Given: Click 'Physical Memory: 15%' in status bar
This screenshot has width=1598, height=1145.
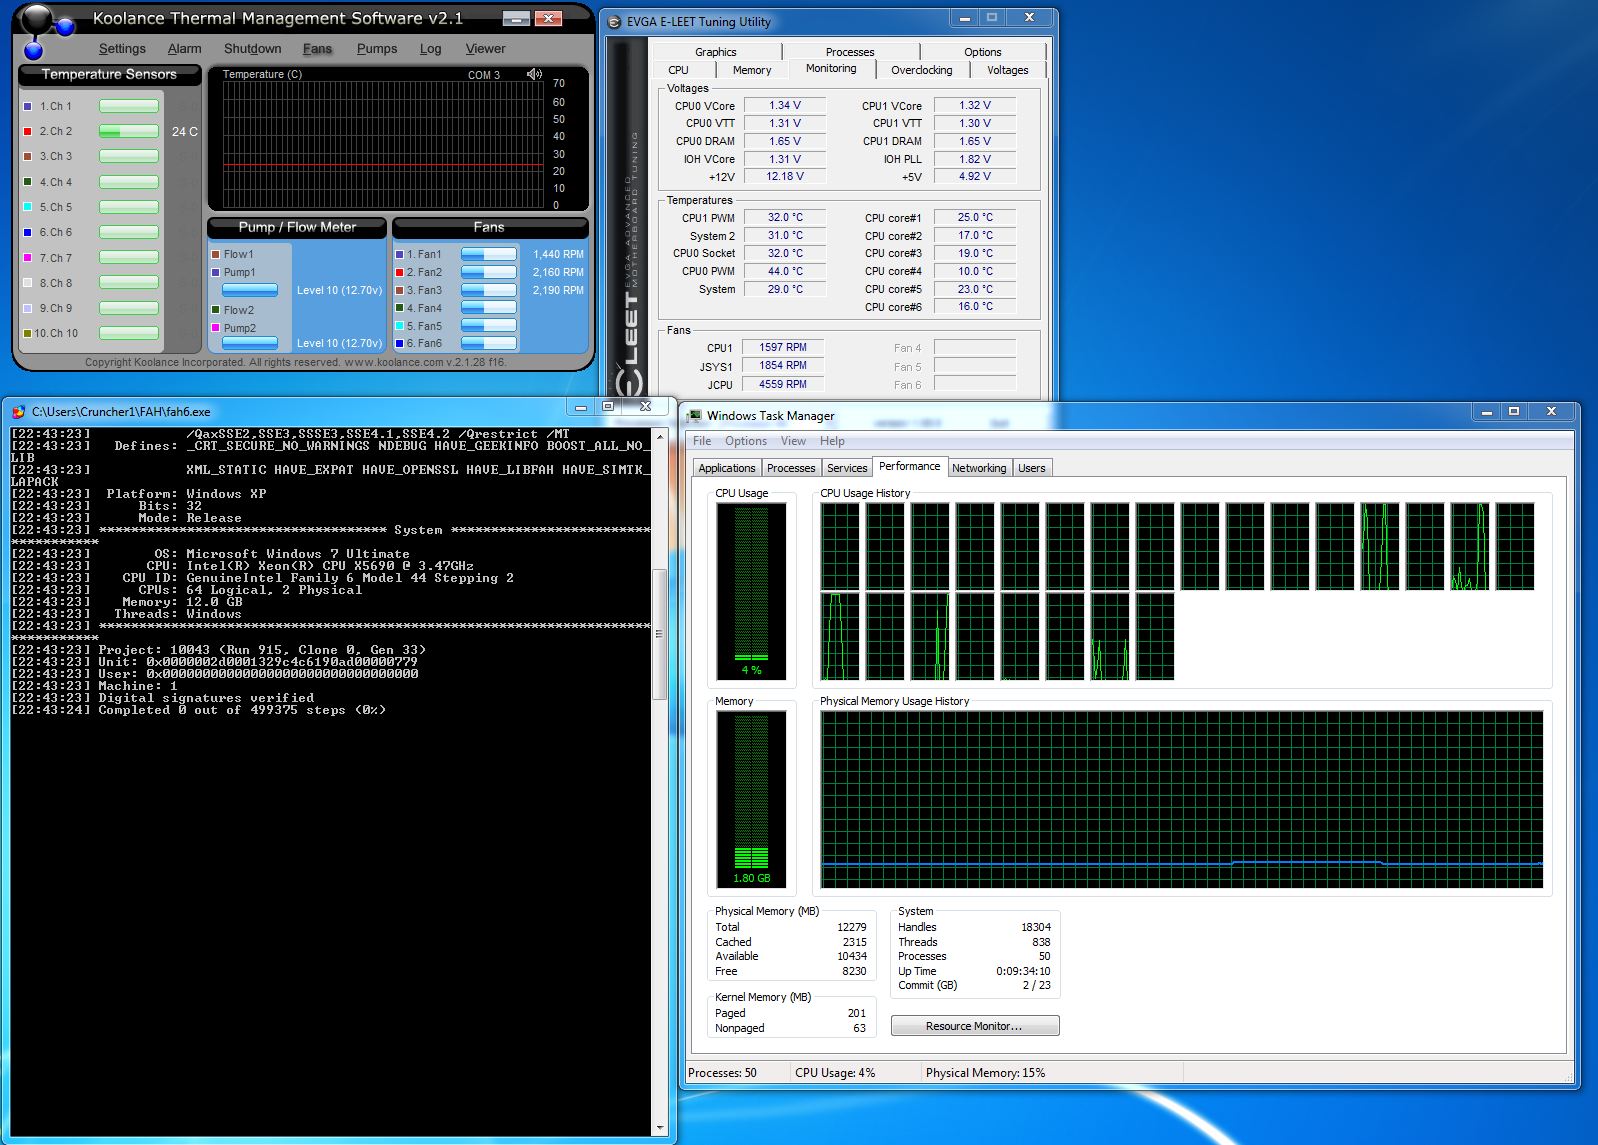Looking at the screenshot, I should (985, 1073).
